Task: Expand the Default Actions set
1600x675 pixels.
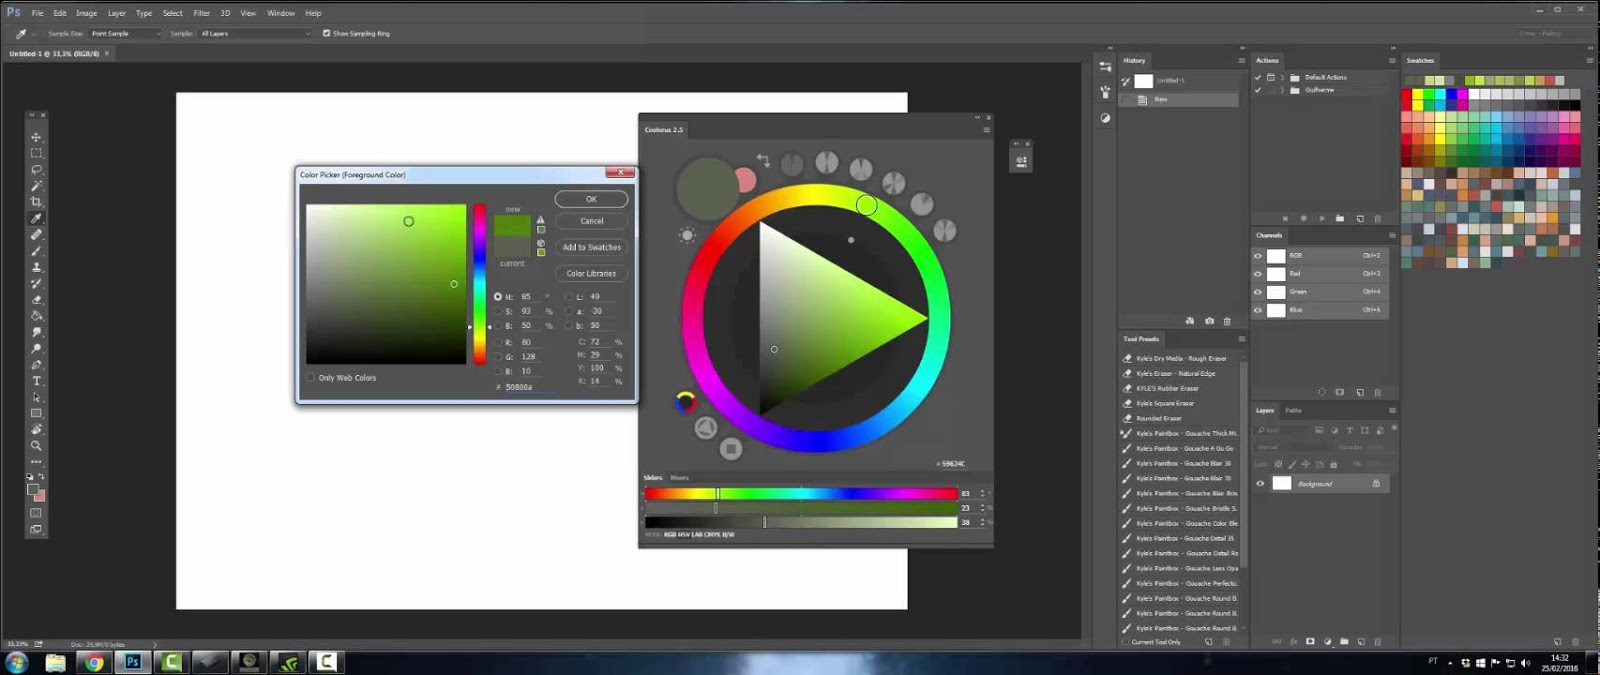Action: coord(1282,77)
